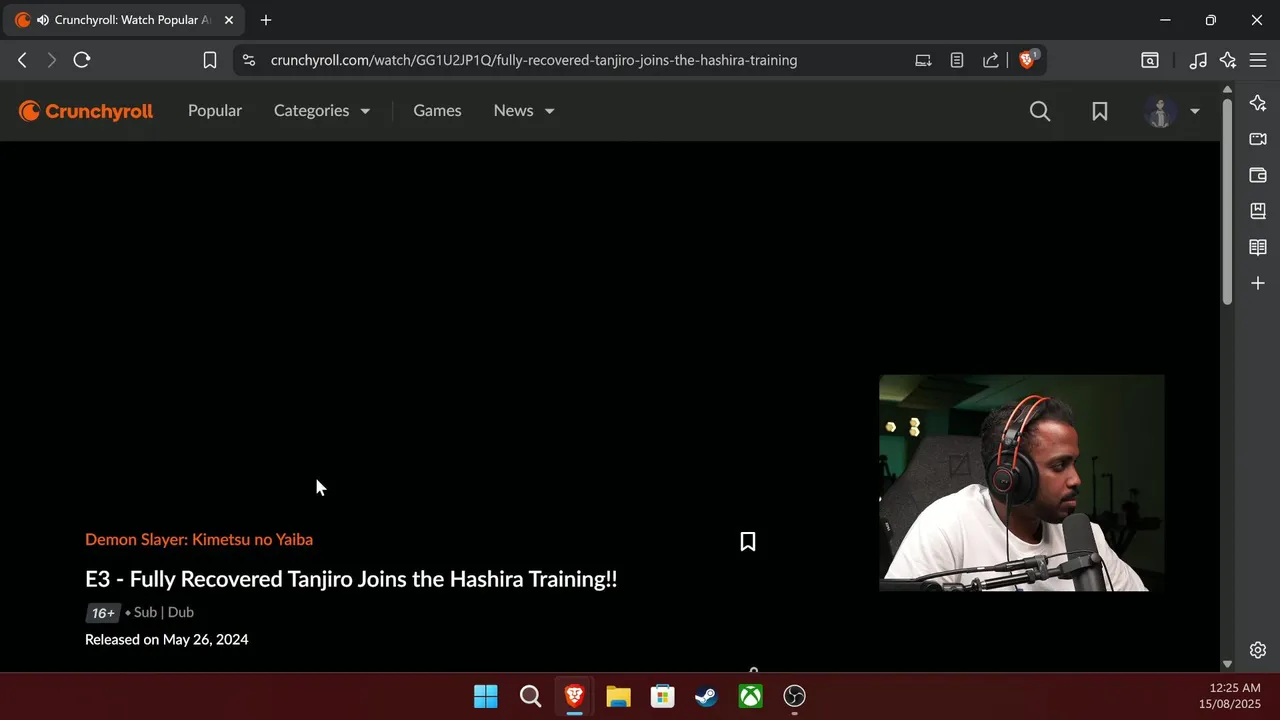Click the page scrollbar down arrow
Image resolution: width=1280 pixels, height=720 pixels.
[1227, 664]
